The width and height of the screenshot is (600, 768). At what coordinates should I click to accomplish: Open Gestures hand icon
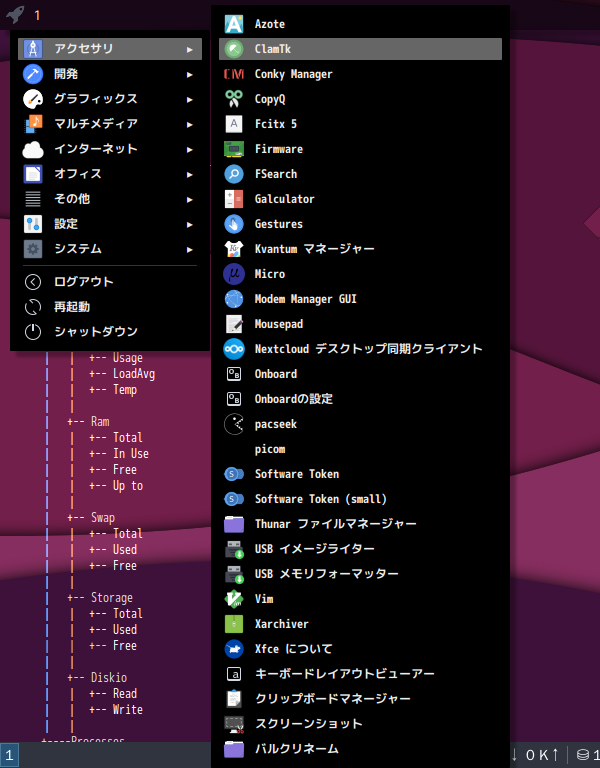coord(234,224)
